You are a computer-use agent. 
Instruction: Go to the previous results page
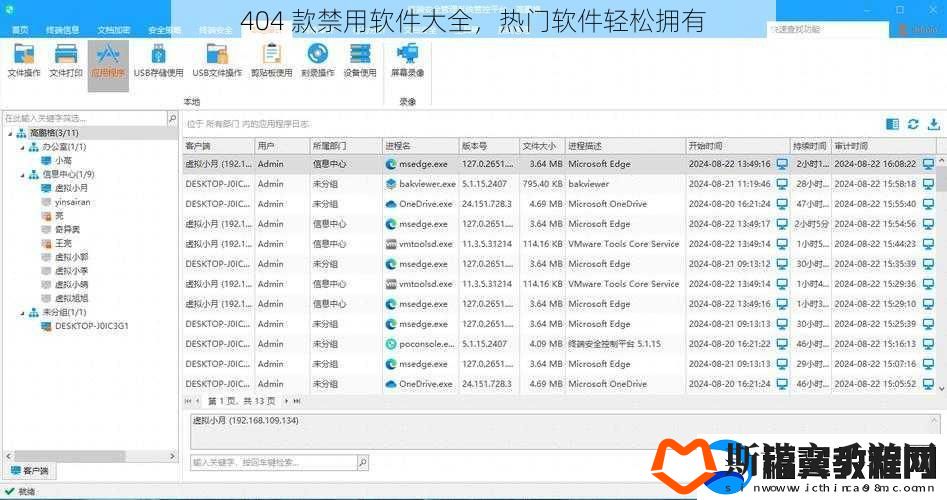coord(198,401)
